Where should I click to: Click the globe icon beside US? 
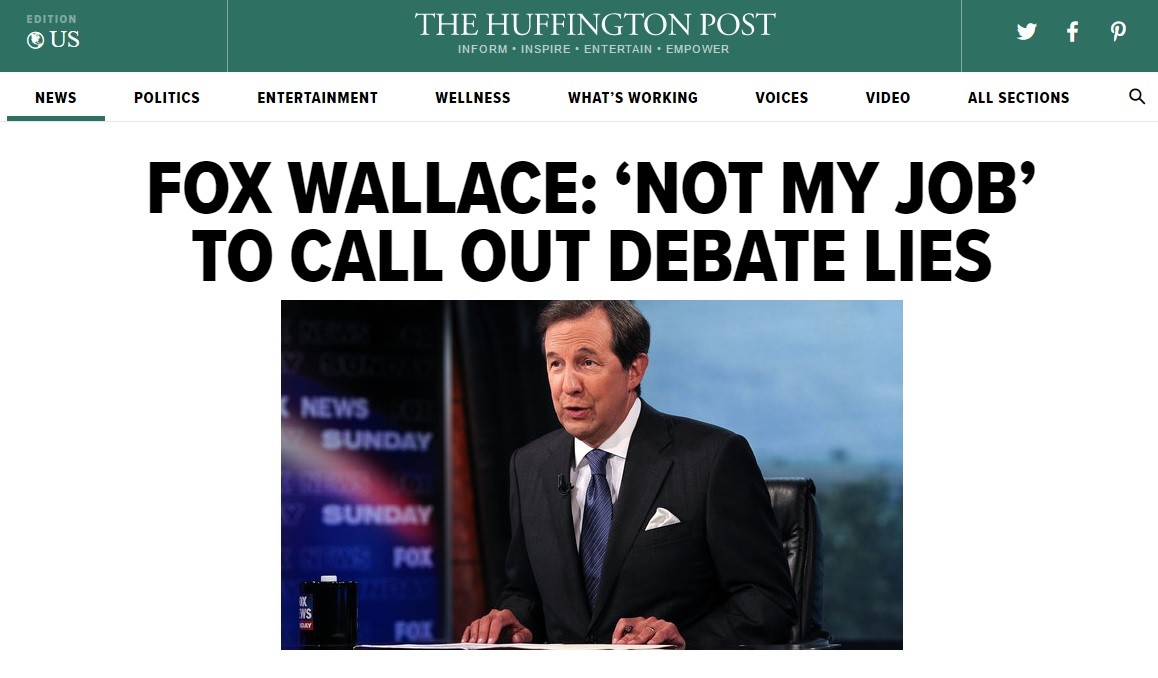coord(35,40)
